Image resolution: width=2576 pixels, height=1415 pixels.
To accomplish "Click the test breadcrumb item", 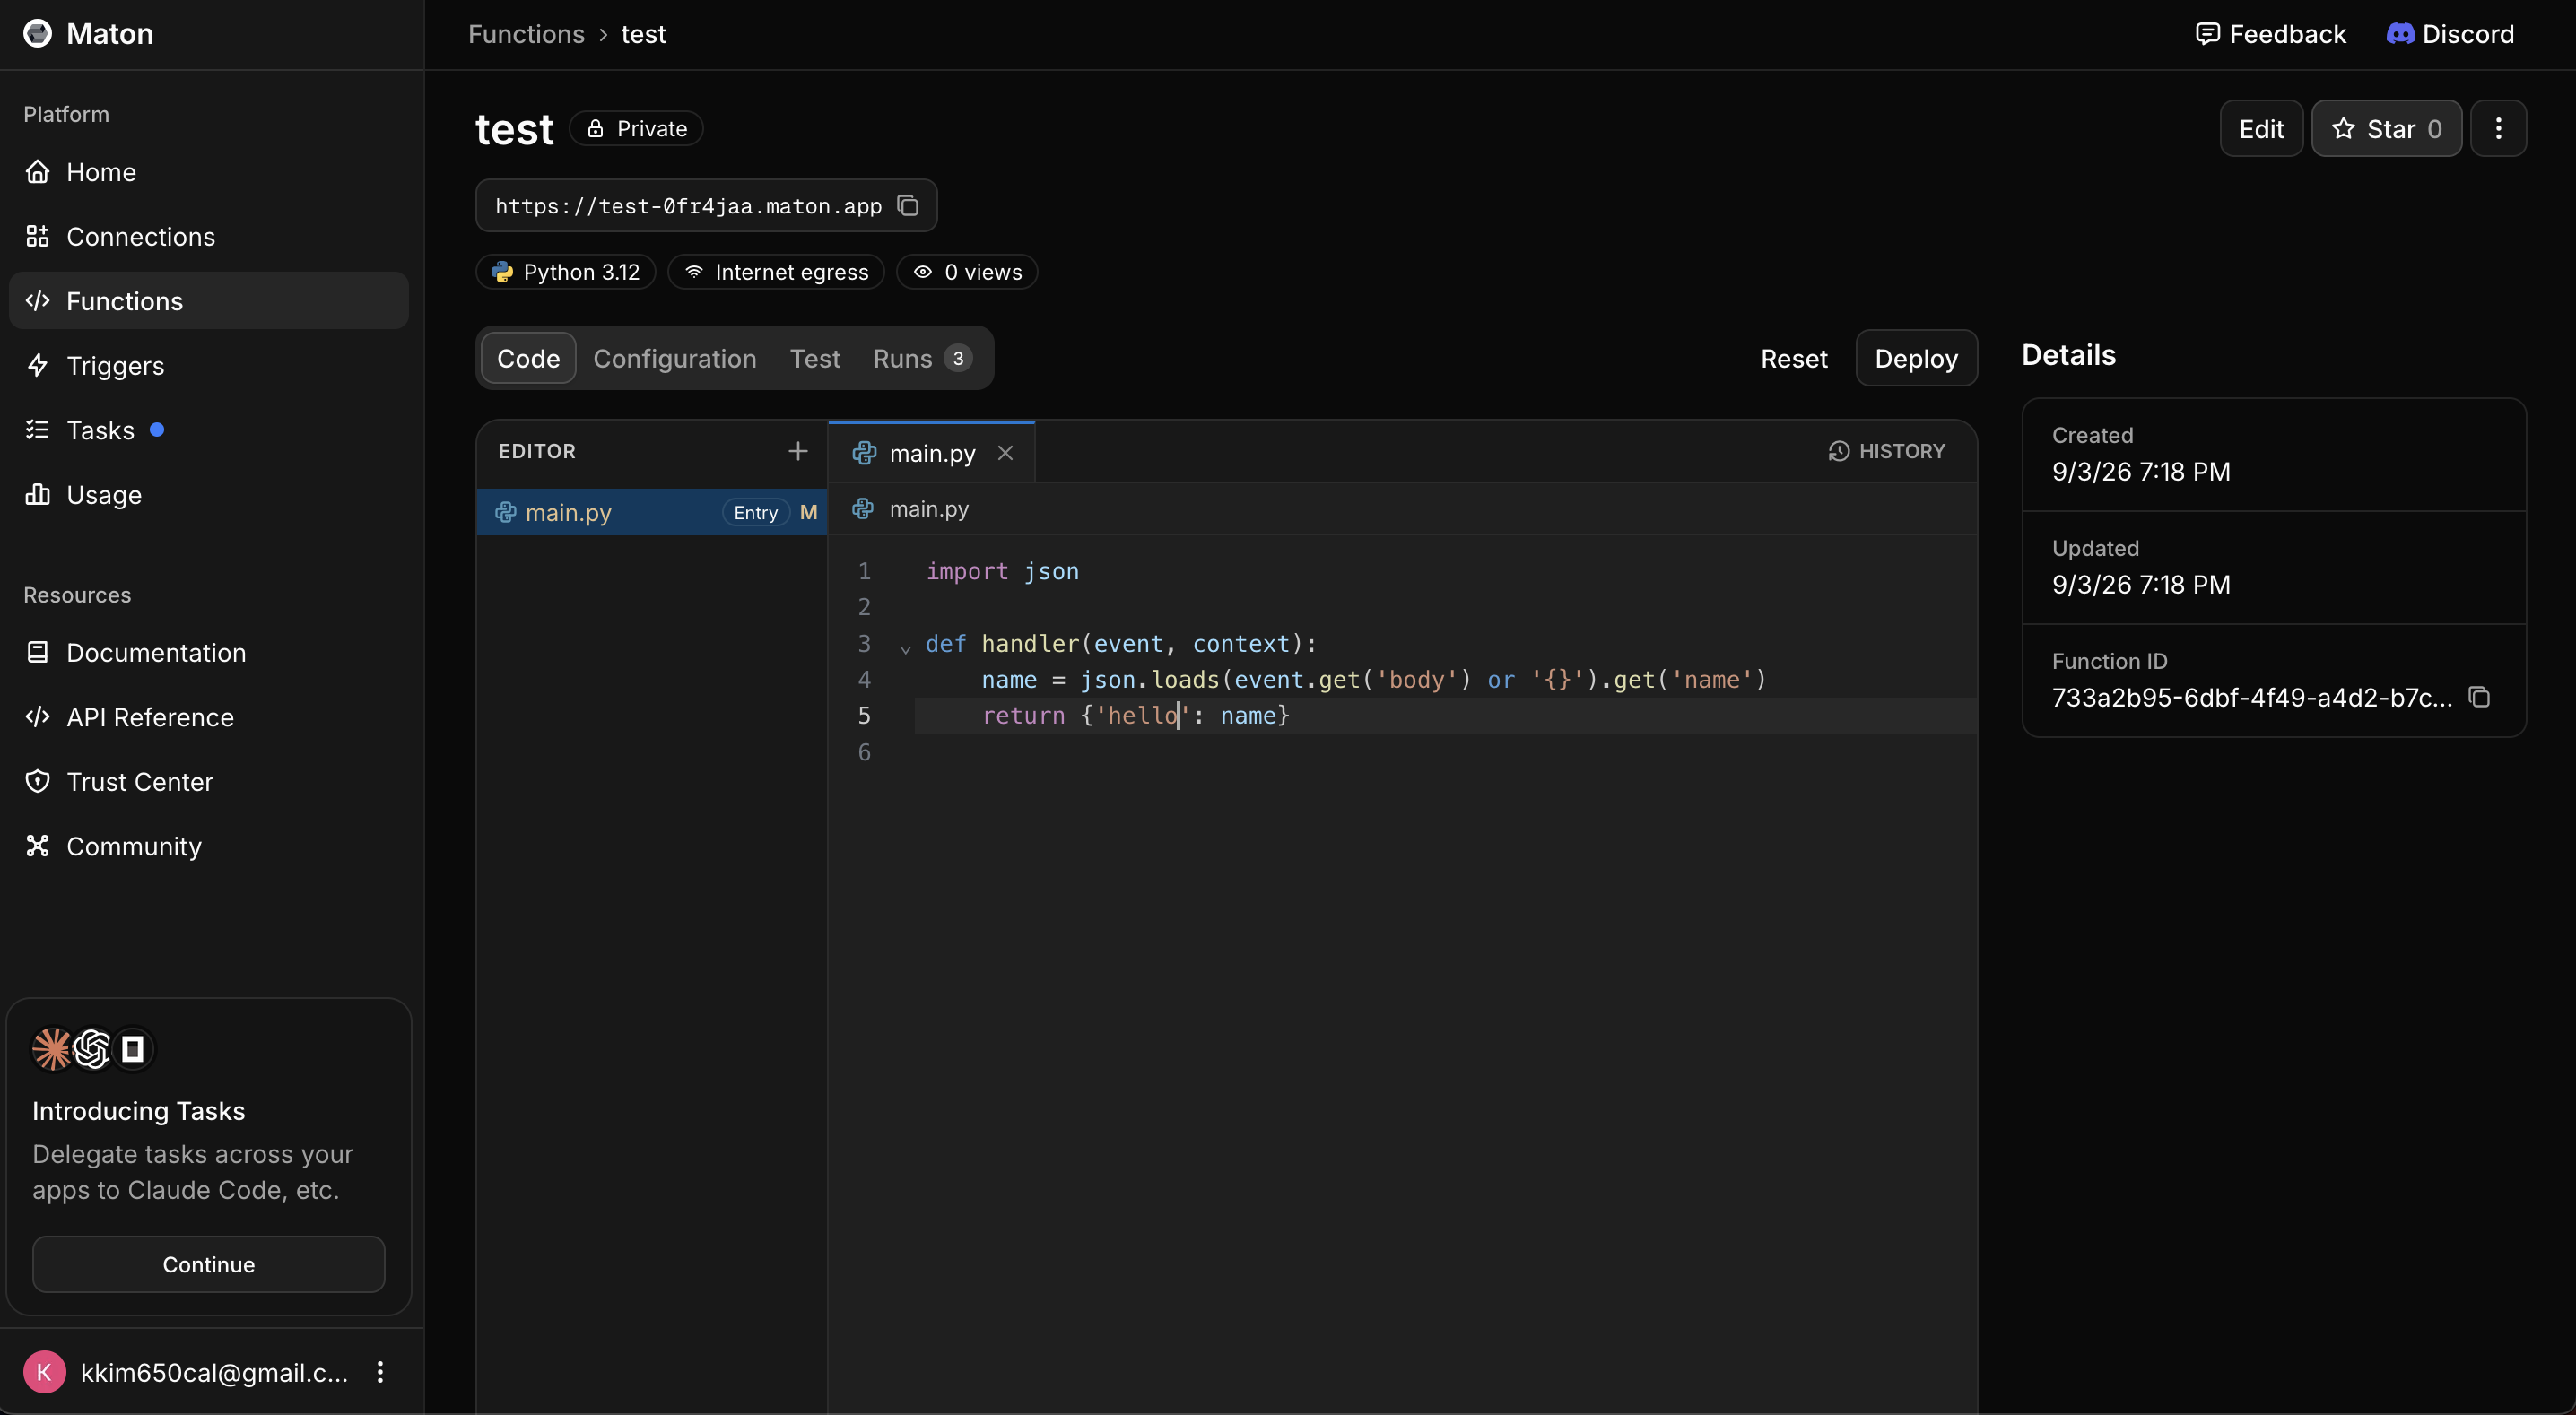I will click(x=643, y=34).
